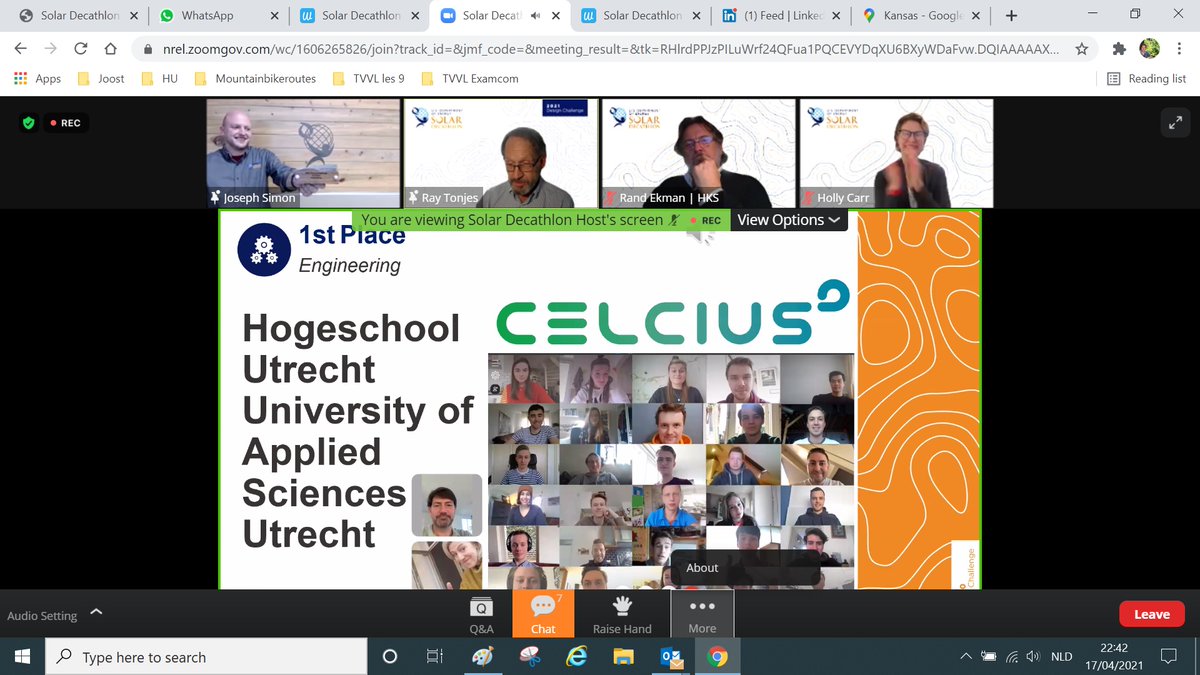Open the Chrome three-dot menu
The height and width of the screenshot is (675, 1200).
(1180, 49)
